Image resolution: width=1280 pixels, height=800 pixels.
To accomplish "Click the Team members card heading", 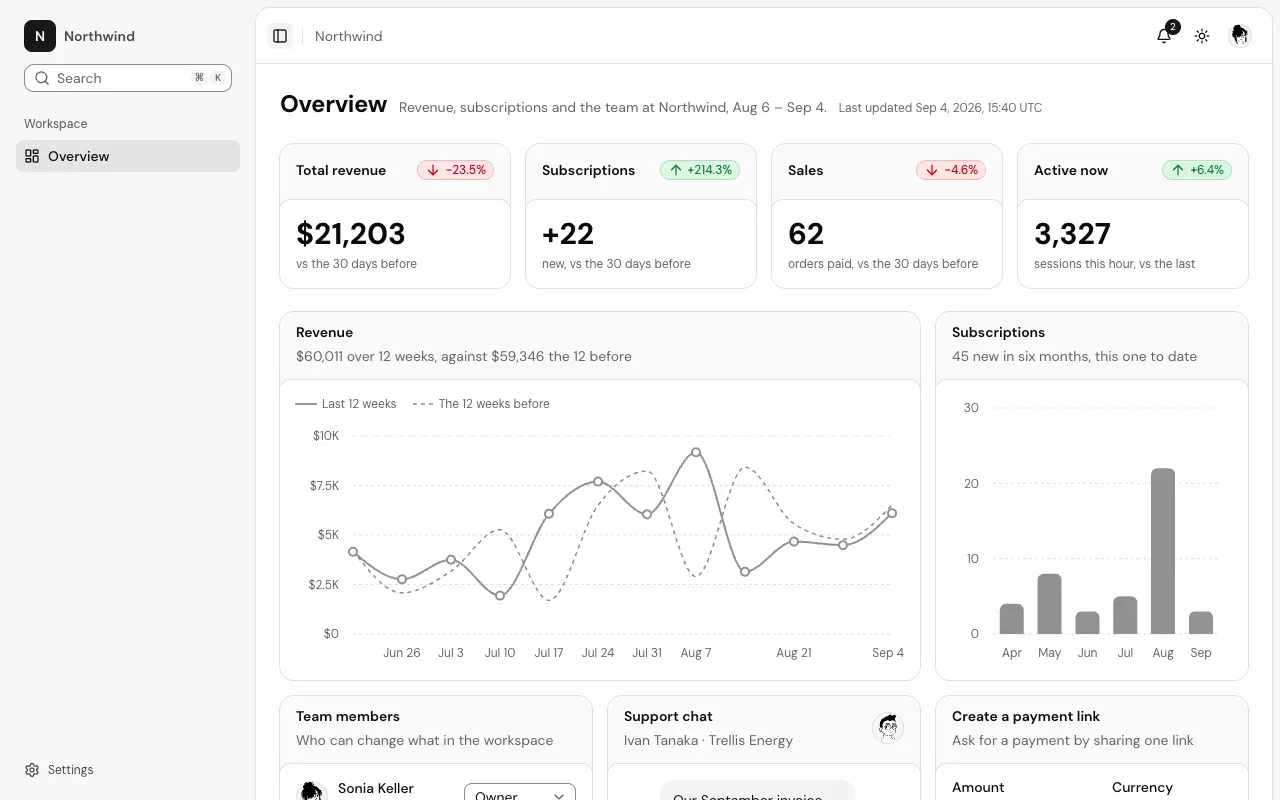I will point(348,716).
